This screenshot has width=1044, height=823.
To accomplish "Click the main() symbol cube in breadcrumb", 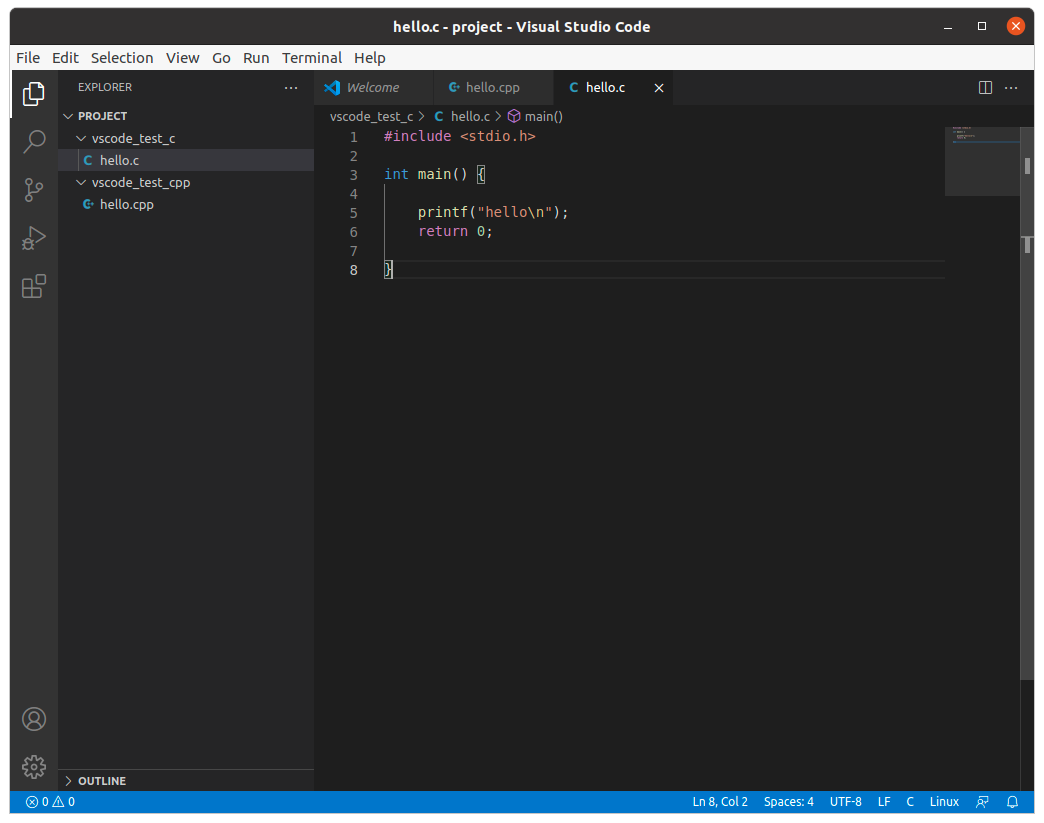I will pos(513,117).
